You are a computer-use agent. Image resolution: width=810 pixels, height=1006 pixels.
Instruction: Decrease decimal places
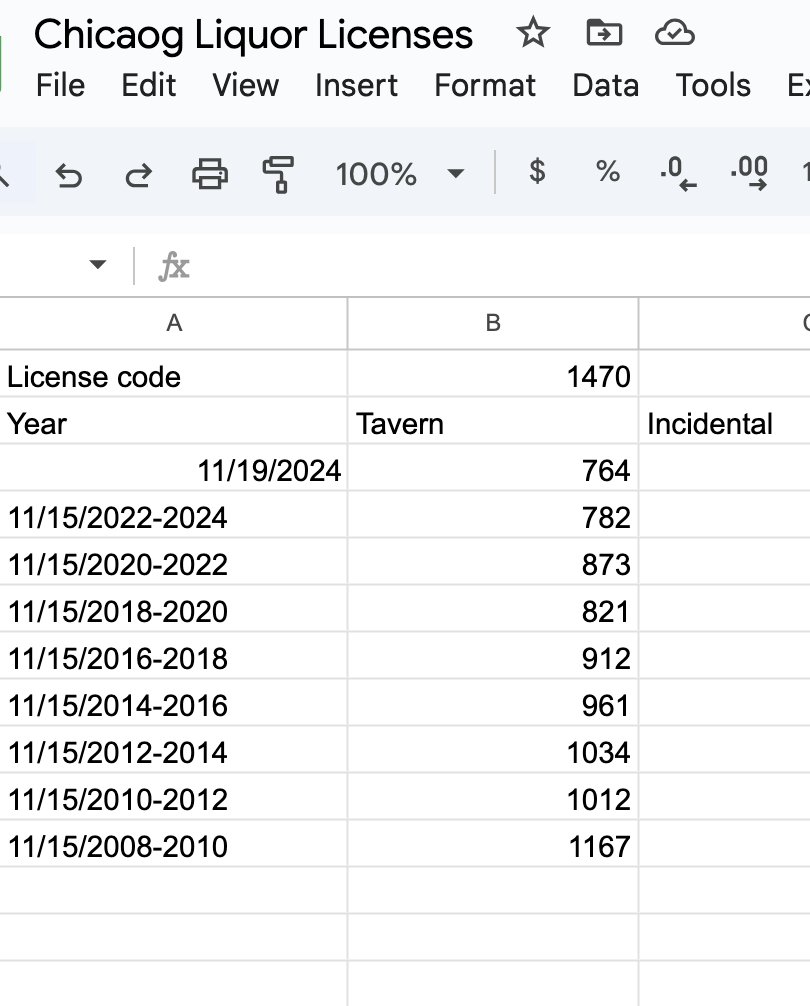click(x=679, y=173)
